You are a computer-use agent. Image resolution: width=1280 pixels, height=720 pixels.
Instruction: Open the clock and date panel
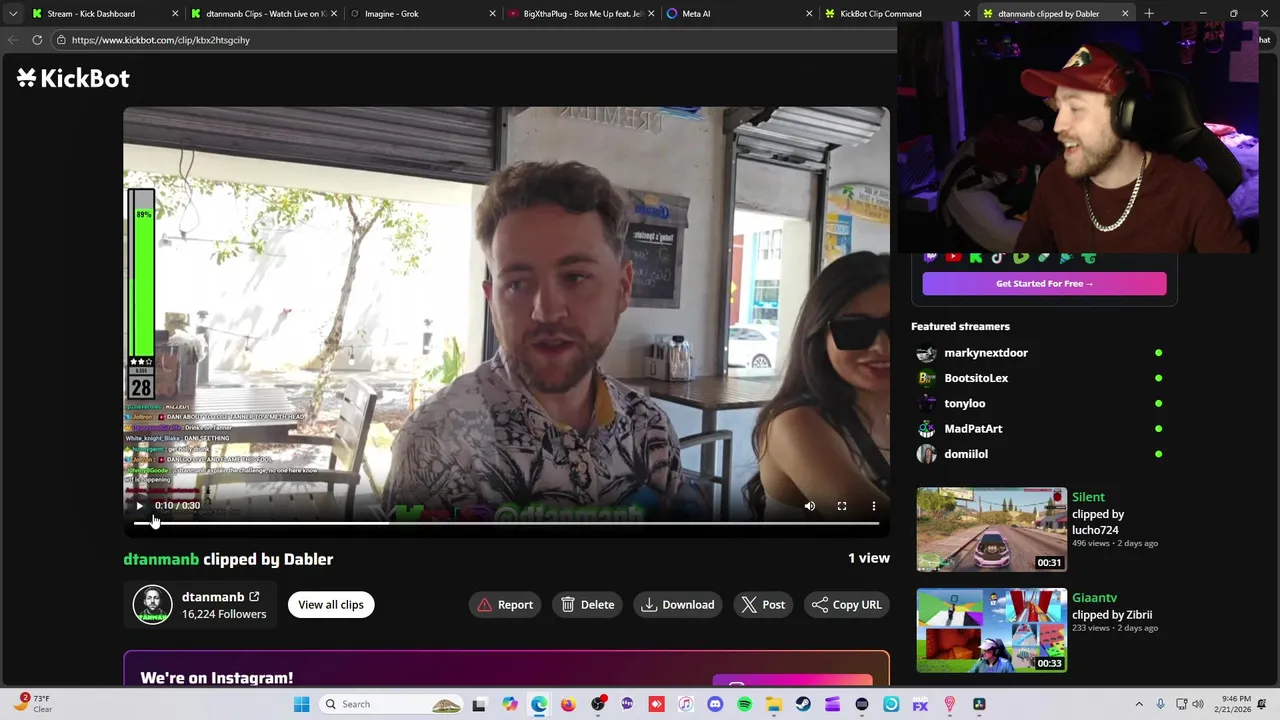click(1233, 704)
